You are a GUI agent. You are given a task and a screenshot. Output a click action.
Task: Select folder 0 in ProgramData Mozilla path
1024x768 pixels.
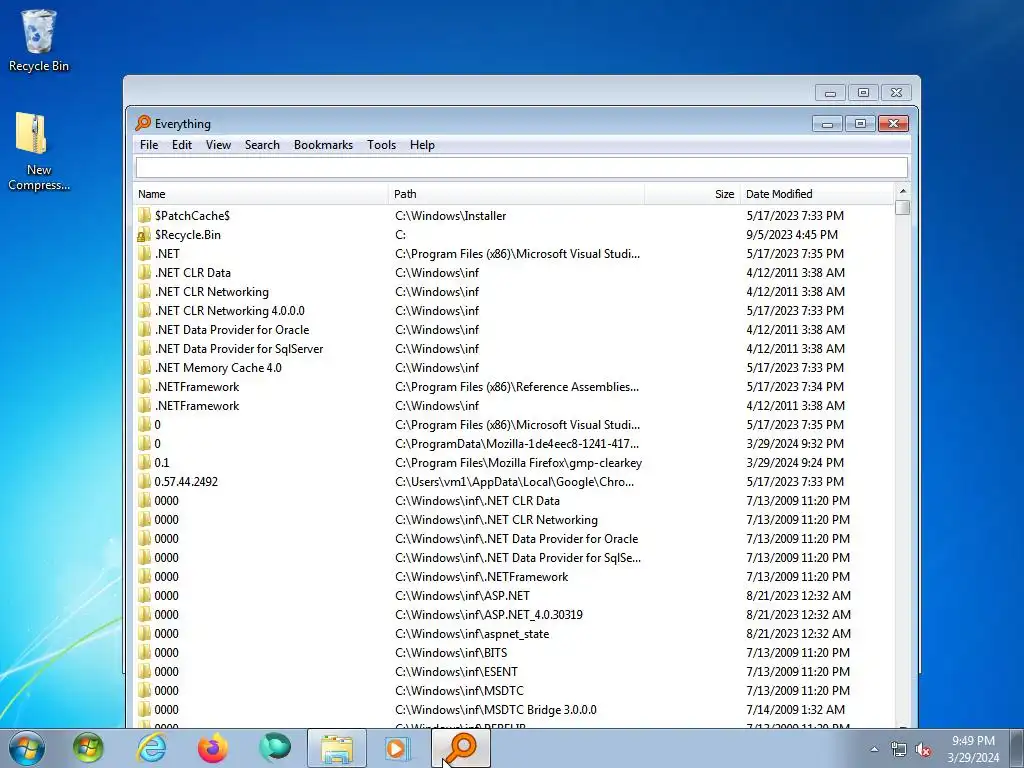pyautogui.click(x=513, y=443)
